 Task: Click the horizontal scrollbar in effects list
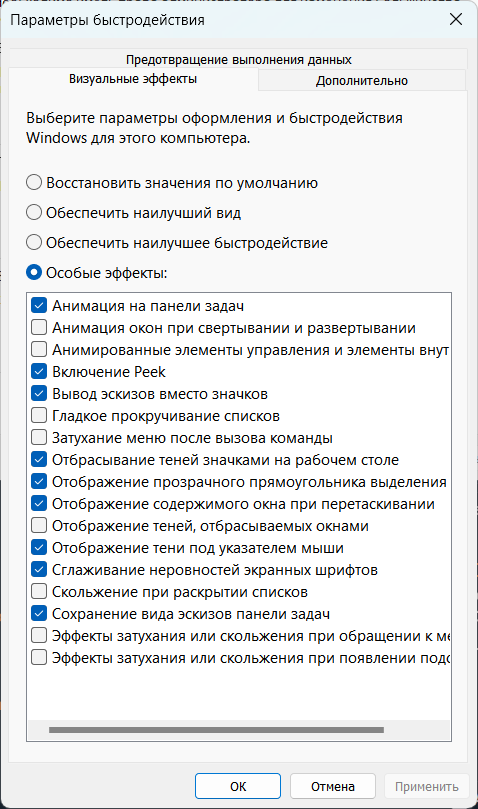[216, 730]
